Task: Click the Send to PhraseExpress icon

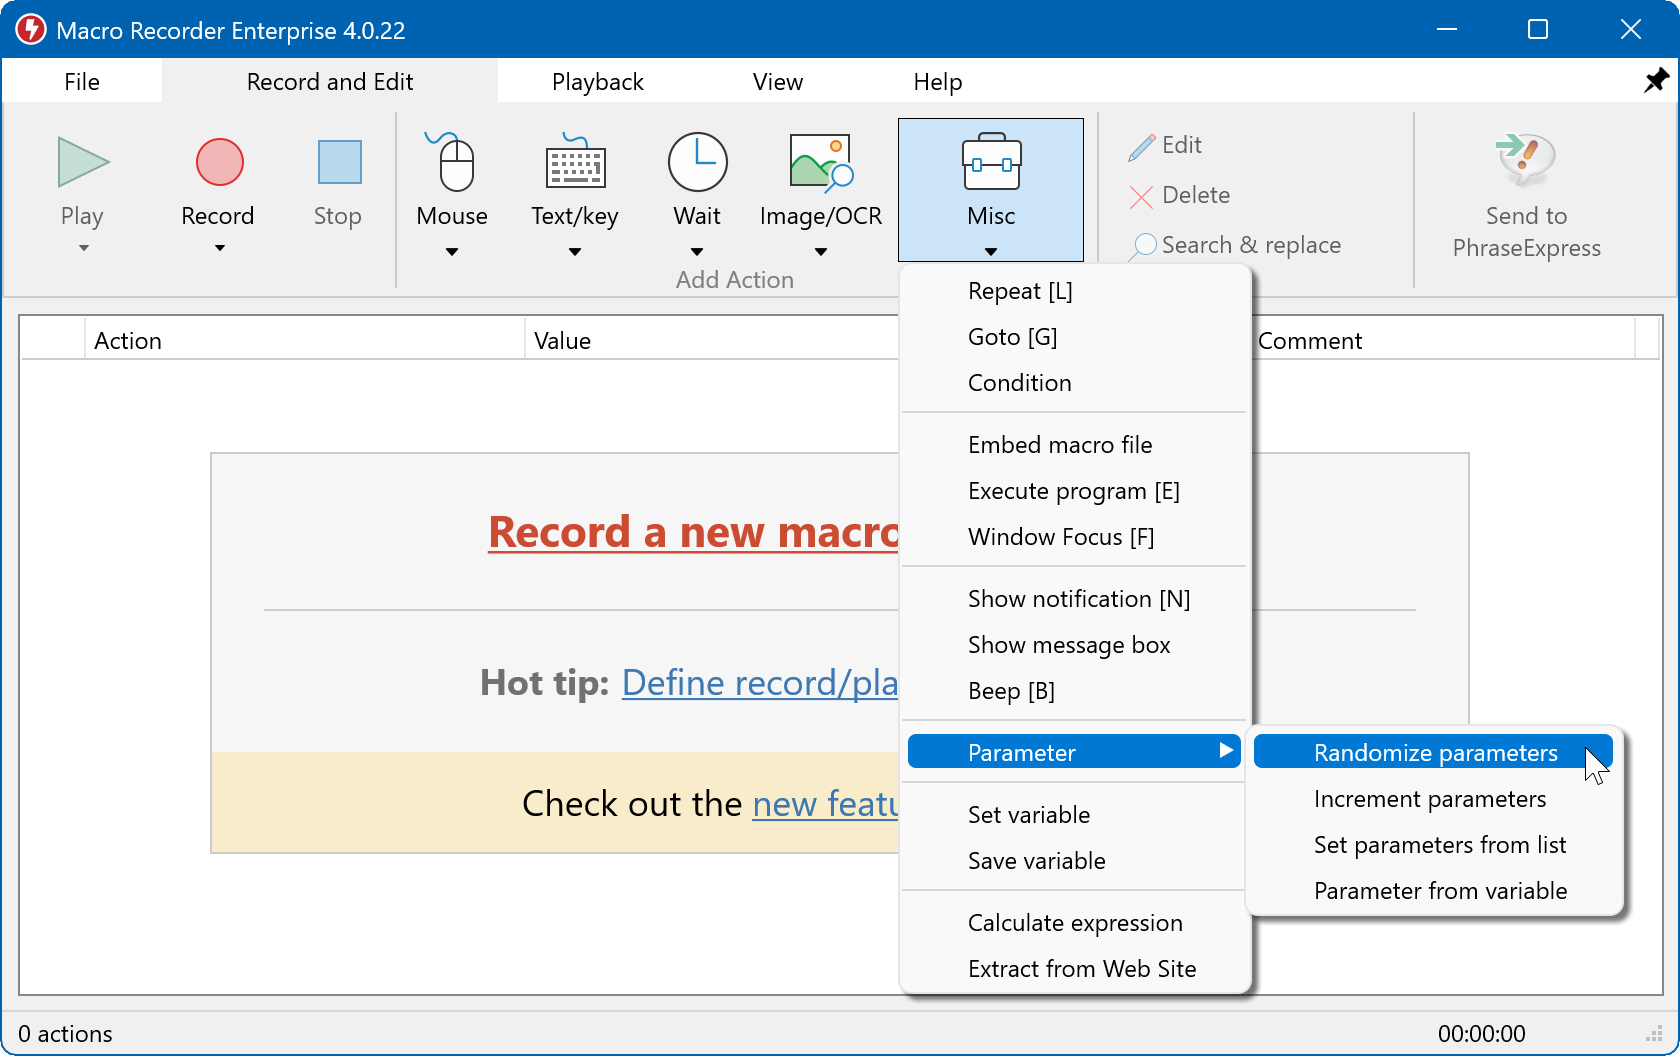Action: [1525, 160]
